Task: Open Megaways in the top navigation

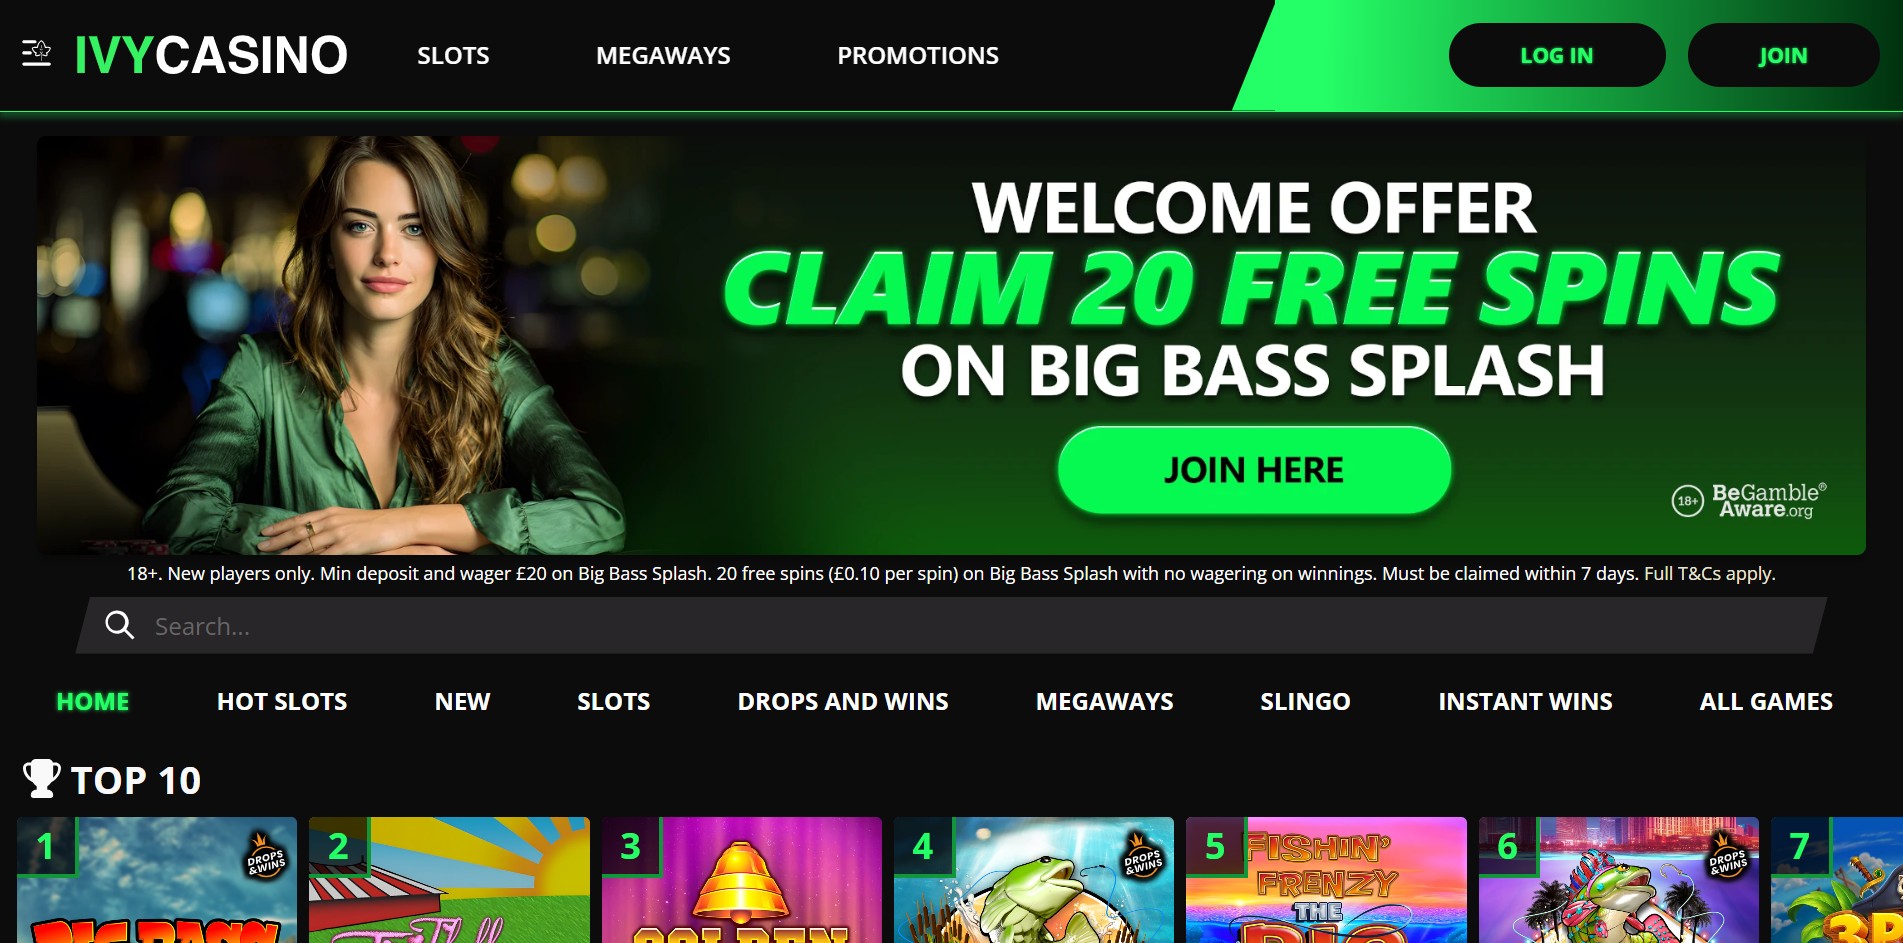Action: tap(663, 56)
